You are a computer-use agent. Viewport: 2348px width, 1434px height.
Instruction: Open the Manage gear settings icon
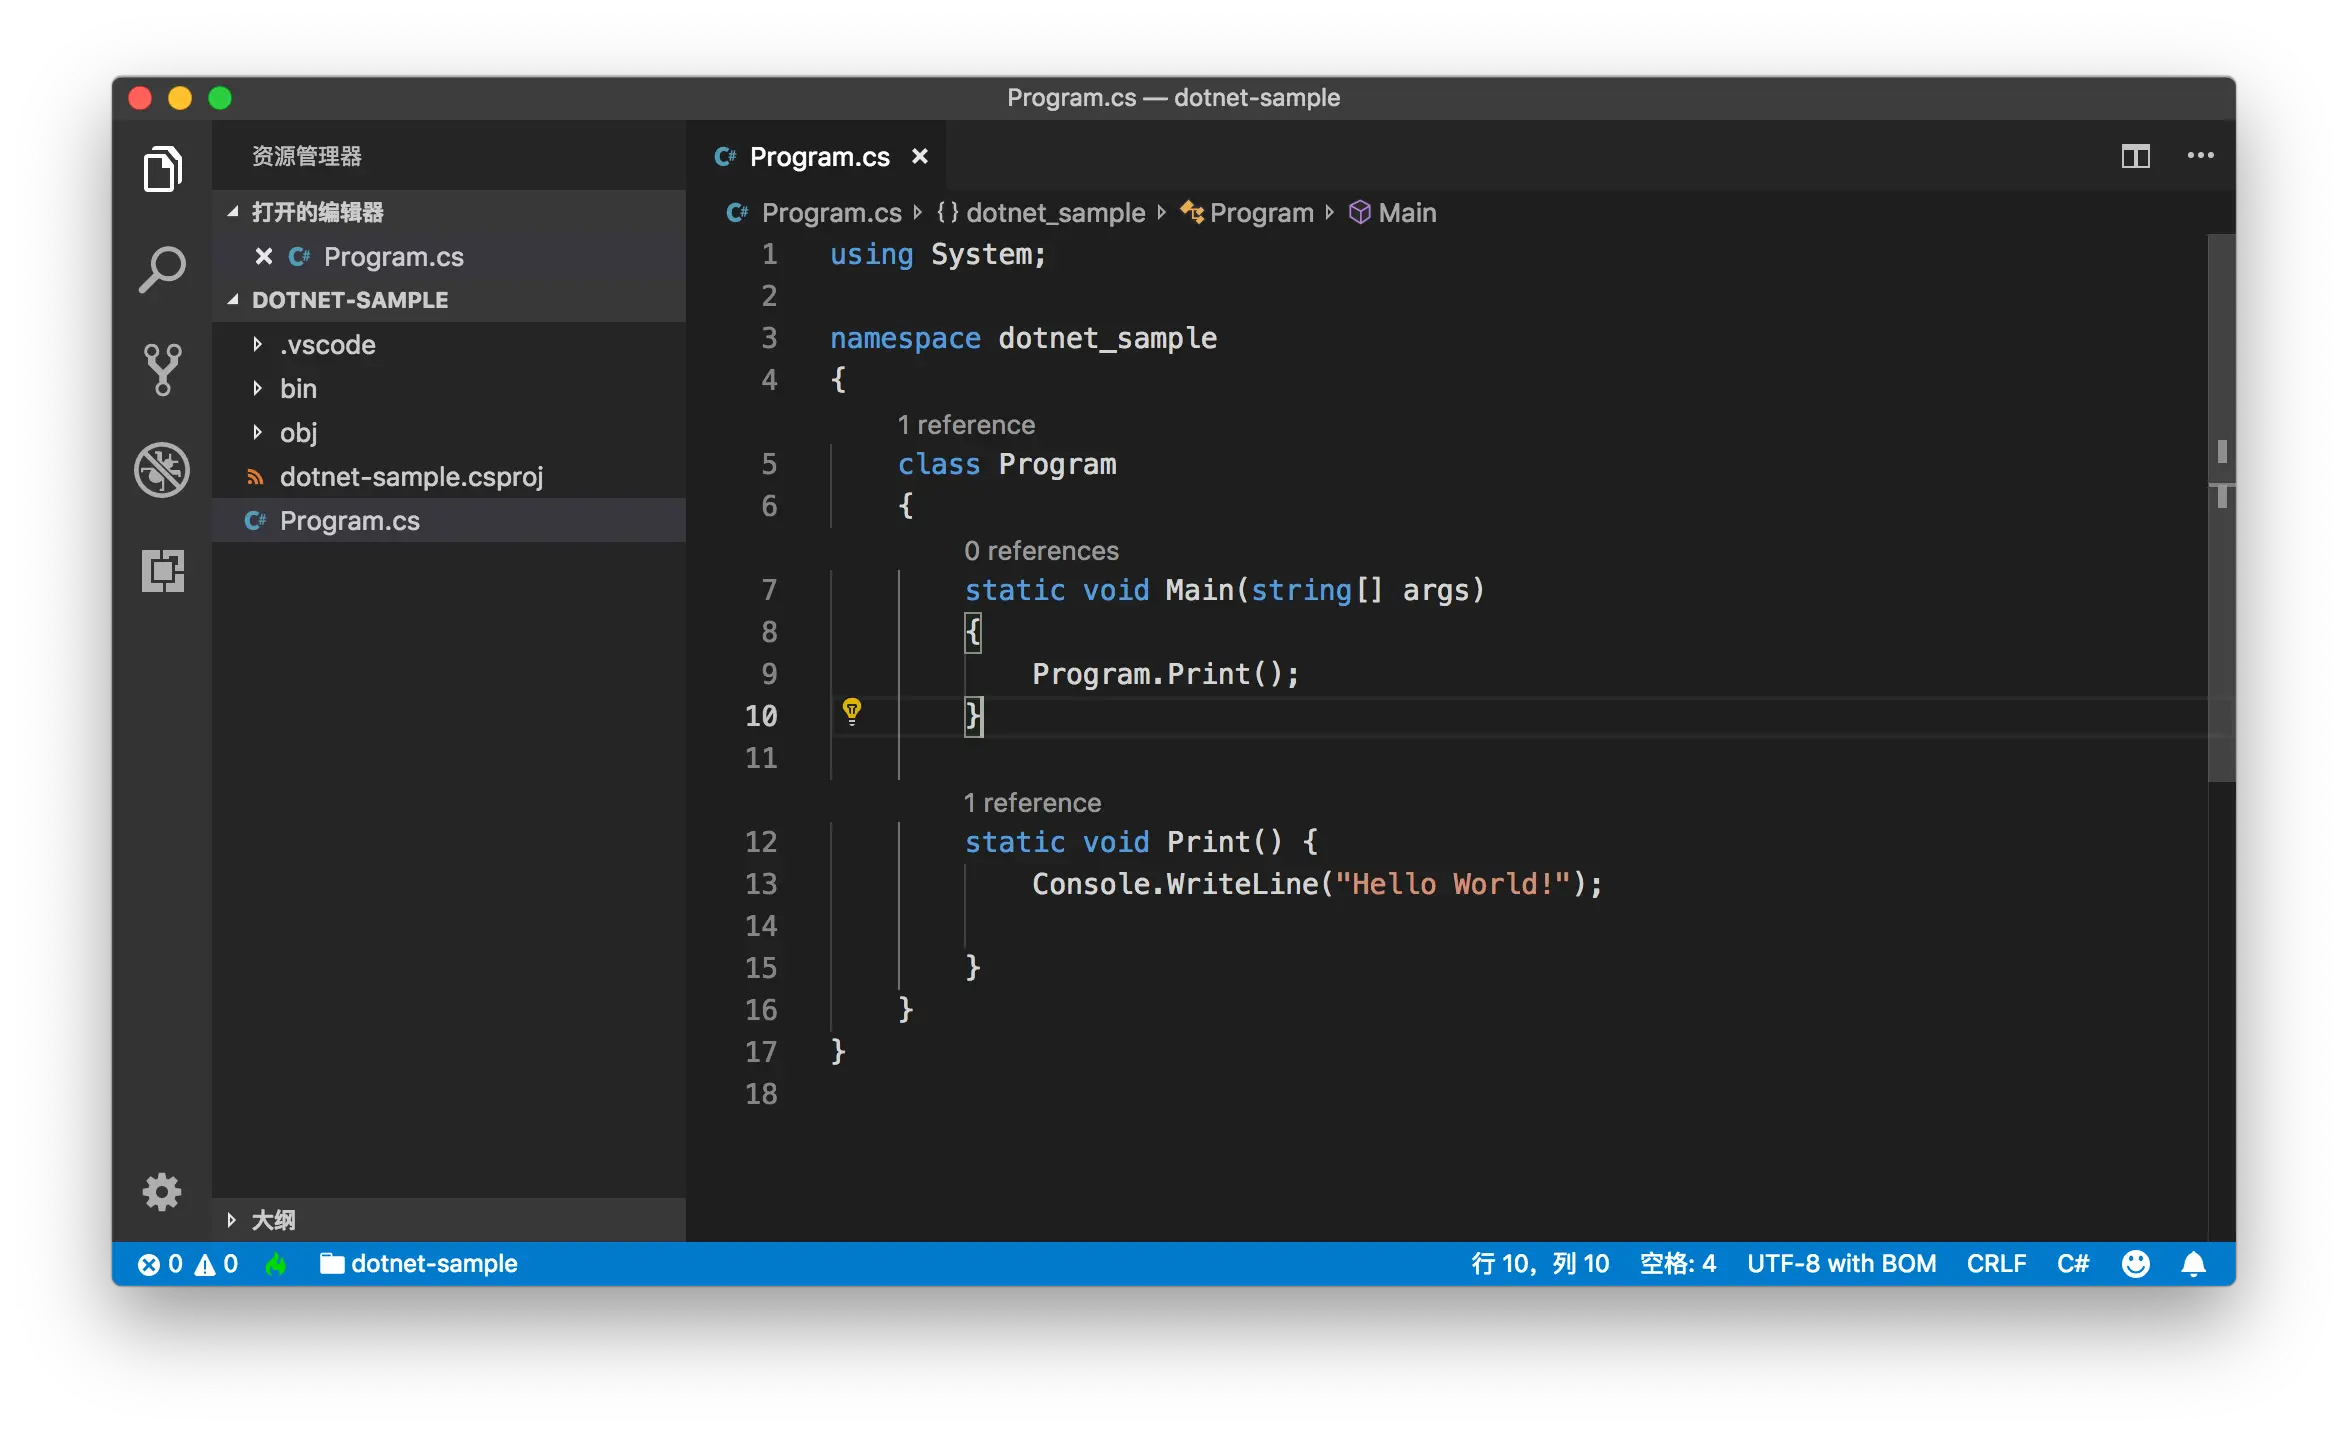(x=162, y=1191)
